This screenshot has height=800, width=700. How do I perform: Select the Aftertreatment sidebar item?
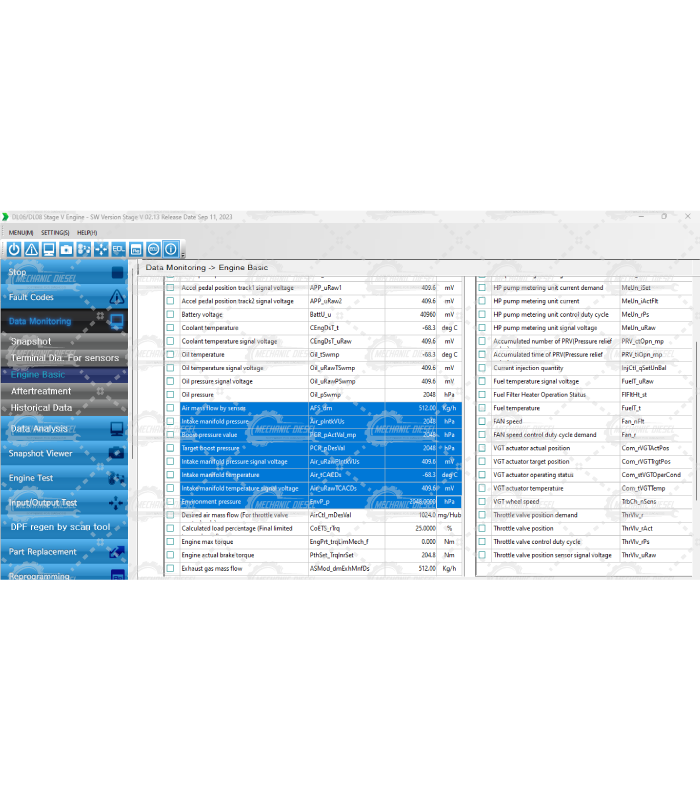42,392
